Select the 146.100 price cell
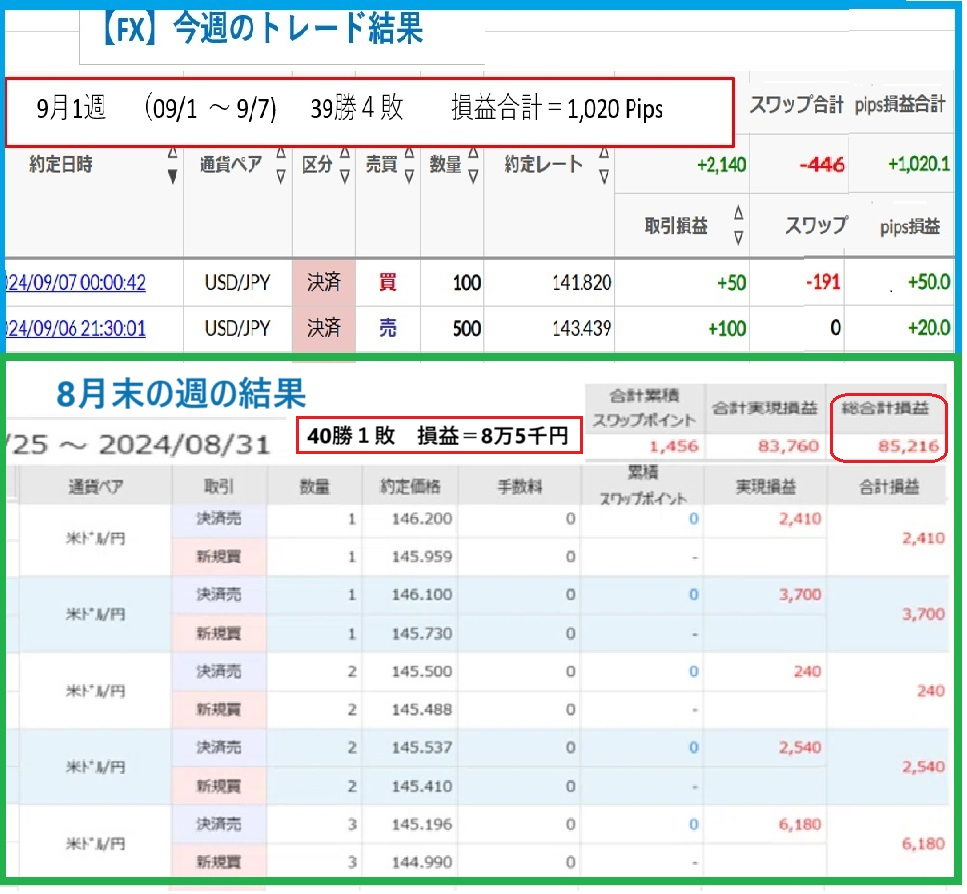 click(422, 595)
